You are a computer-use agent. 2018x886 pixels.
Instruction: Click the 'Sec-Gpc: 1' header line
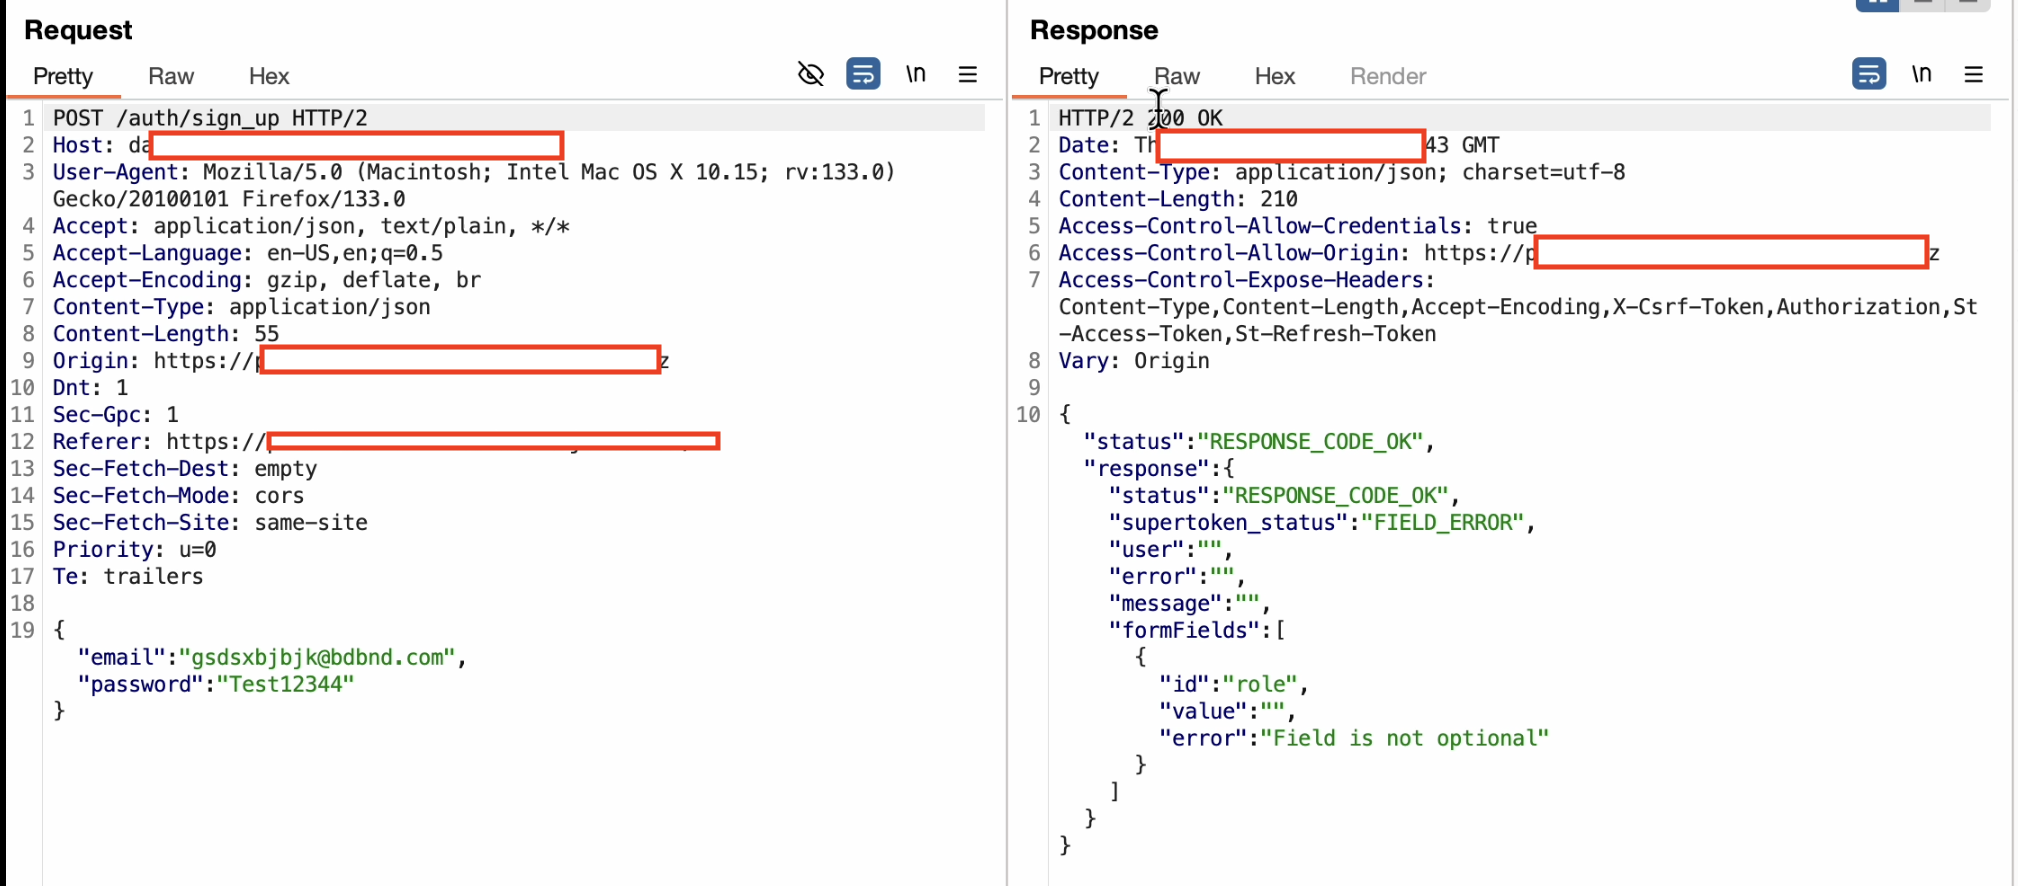(115, 415)
